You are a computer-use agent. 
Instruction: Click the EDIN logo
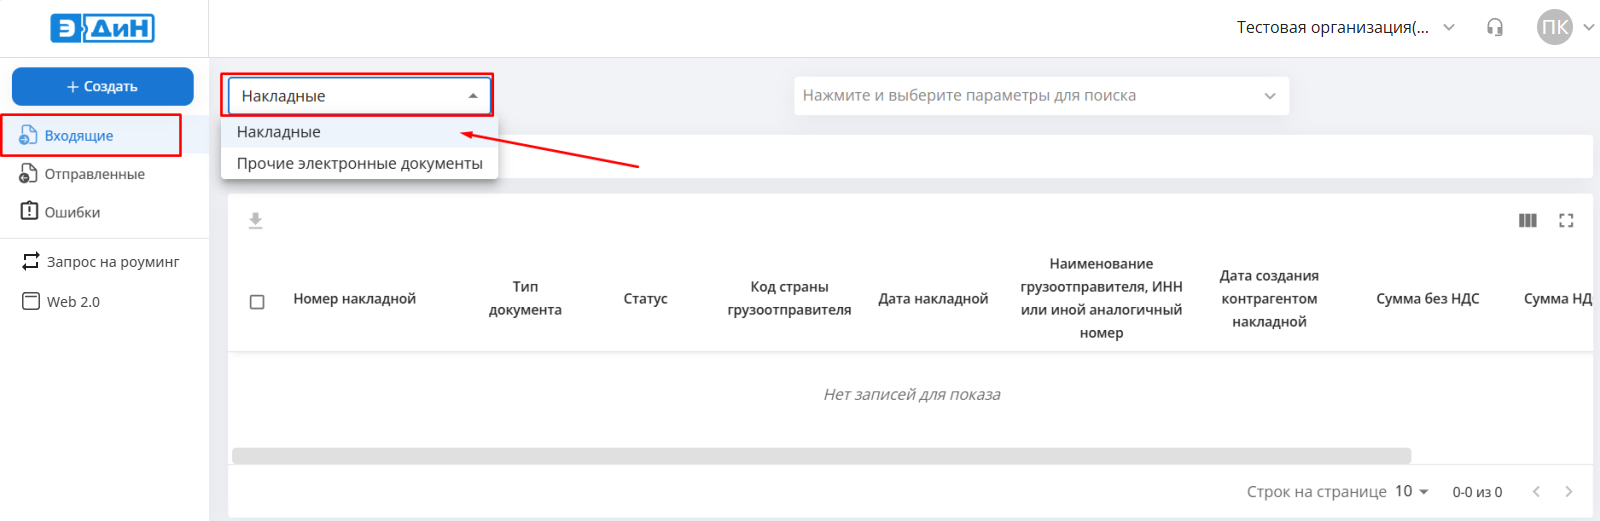103,28
